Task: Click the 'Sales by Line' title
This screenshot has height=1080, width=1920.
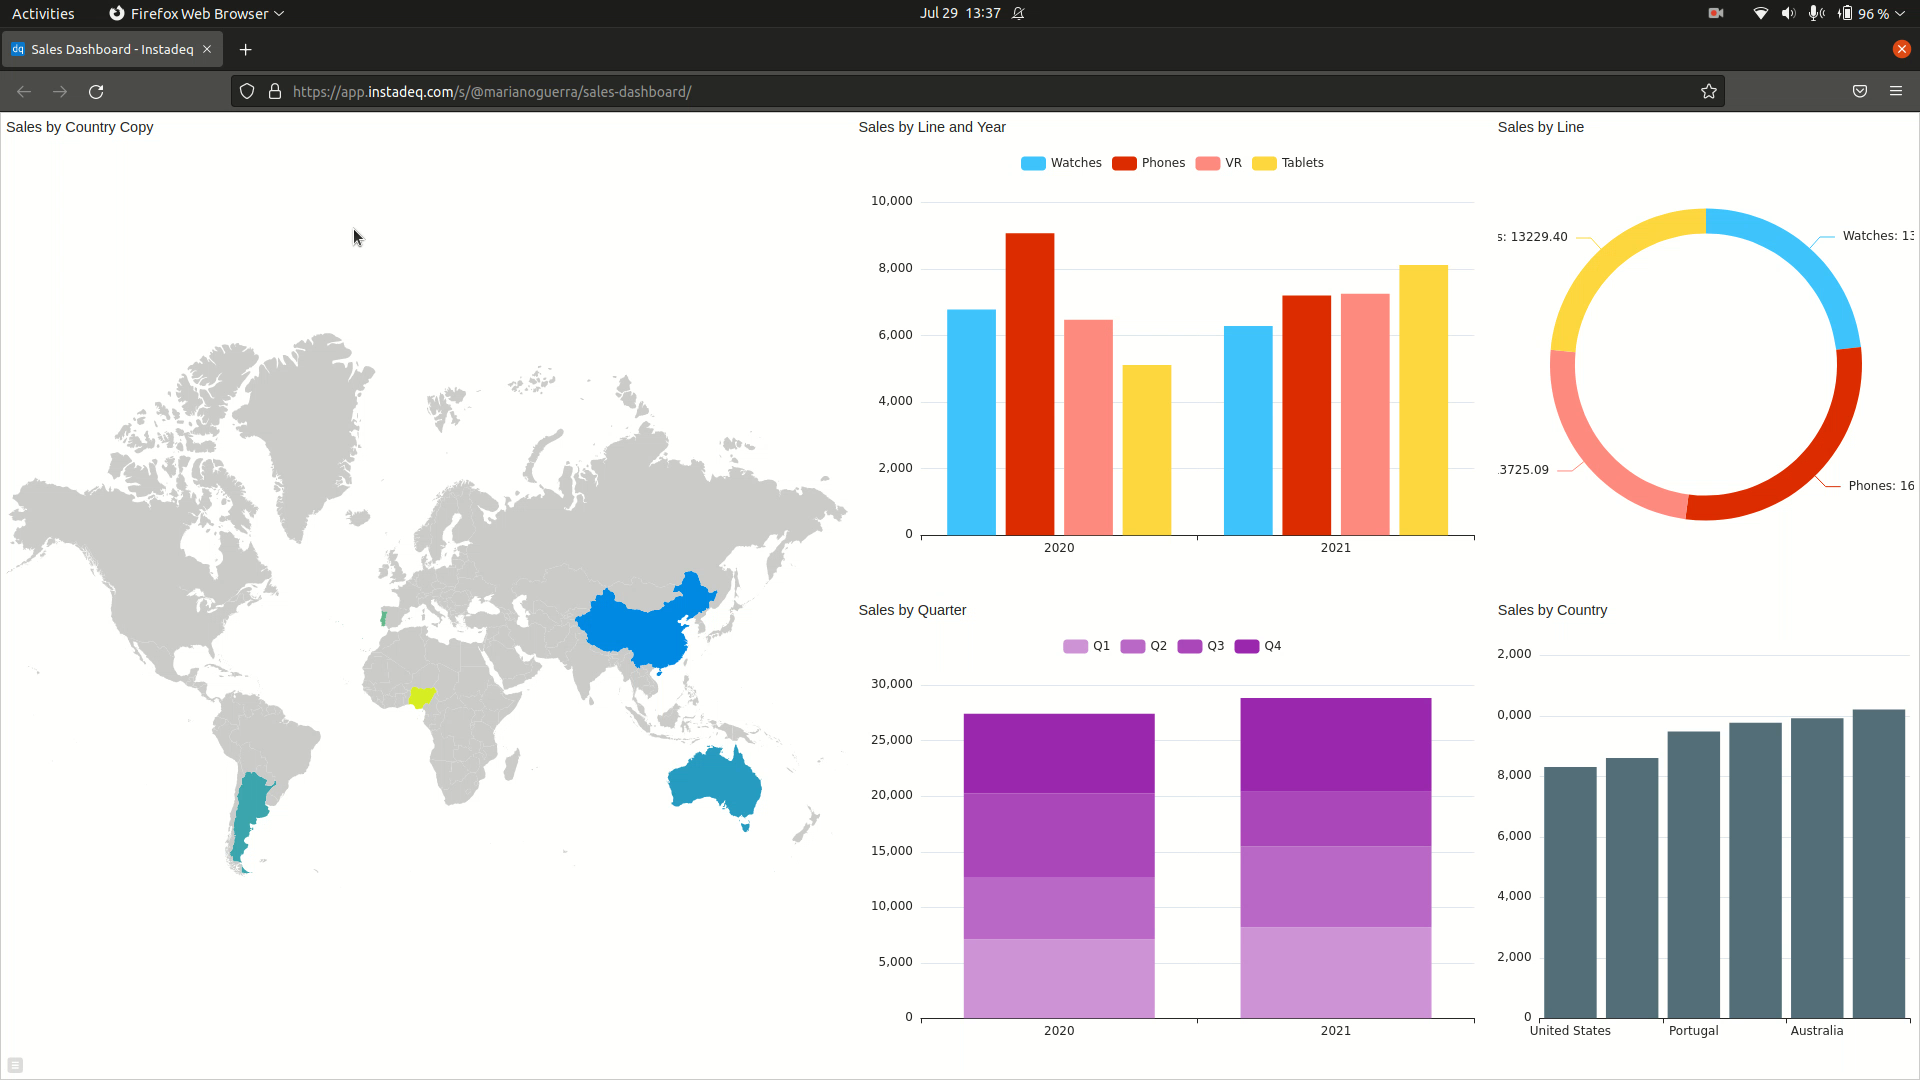Action: point(1541,127)
